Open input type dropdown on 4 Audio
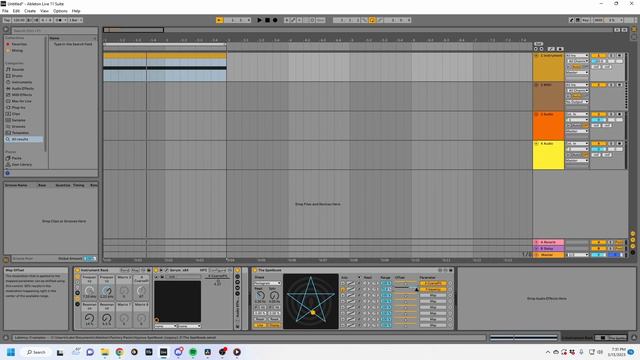The width and height of the screenshot is (640, 360). (577, 144)
